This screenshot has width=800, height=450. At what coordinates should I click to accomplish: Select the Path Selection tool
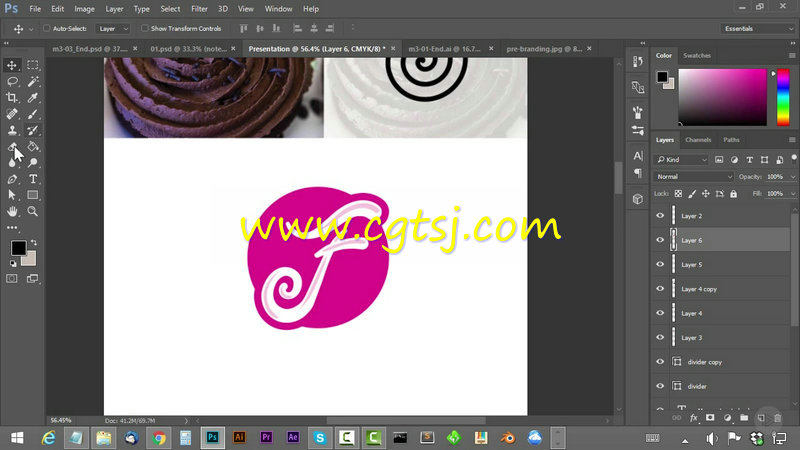12,195
